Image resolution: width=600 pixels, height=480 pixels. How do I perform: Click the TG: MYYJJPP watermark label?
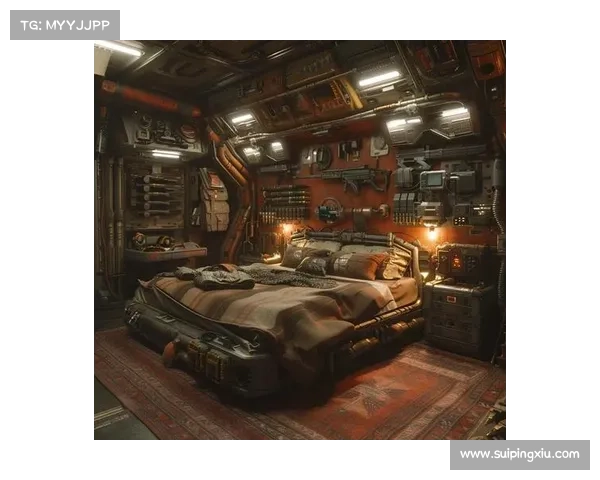[x=64, y=24]
